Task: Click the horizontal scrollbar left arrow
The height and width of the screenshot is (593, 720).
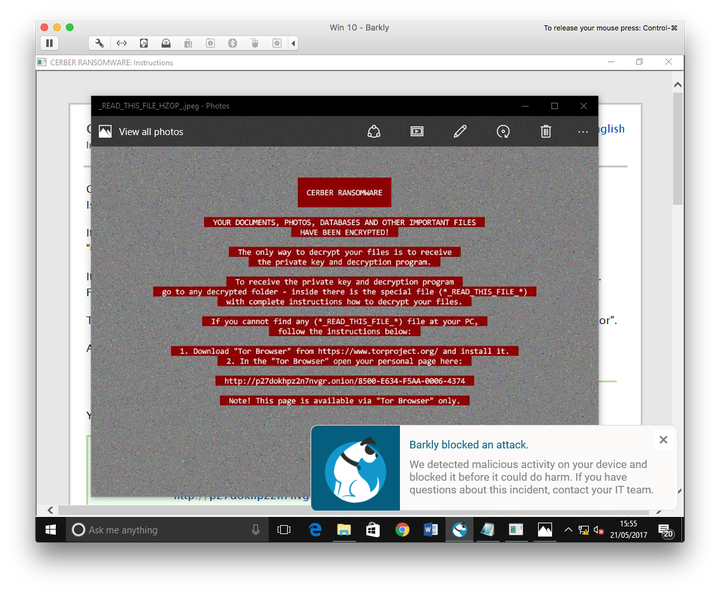Action: pyautogui.click(x=50, y=510)
